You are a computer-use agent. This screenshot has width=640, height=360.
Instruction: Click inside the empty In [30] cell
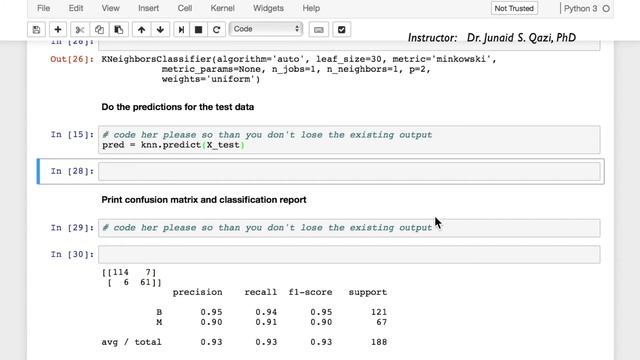tap(349, 254)
